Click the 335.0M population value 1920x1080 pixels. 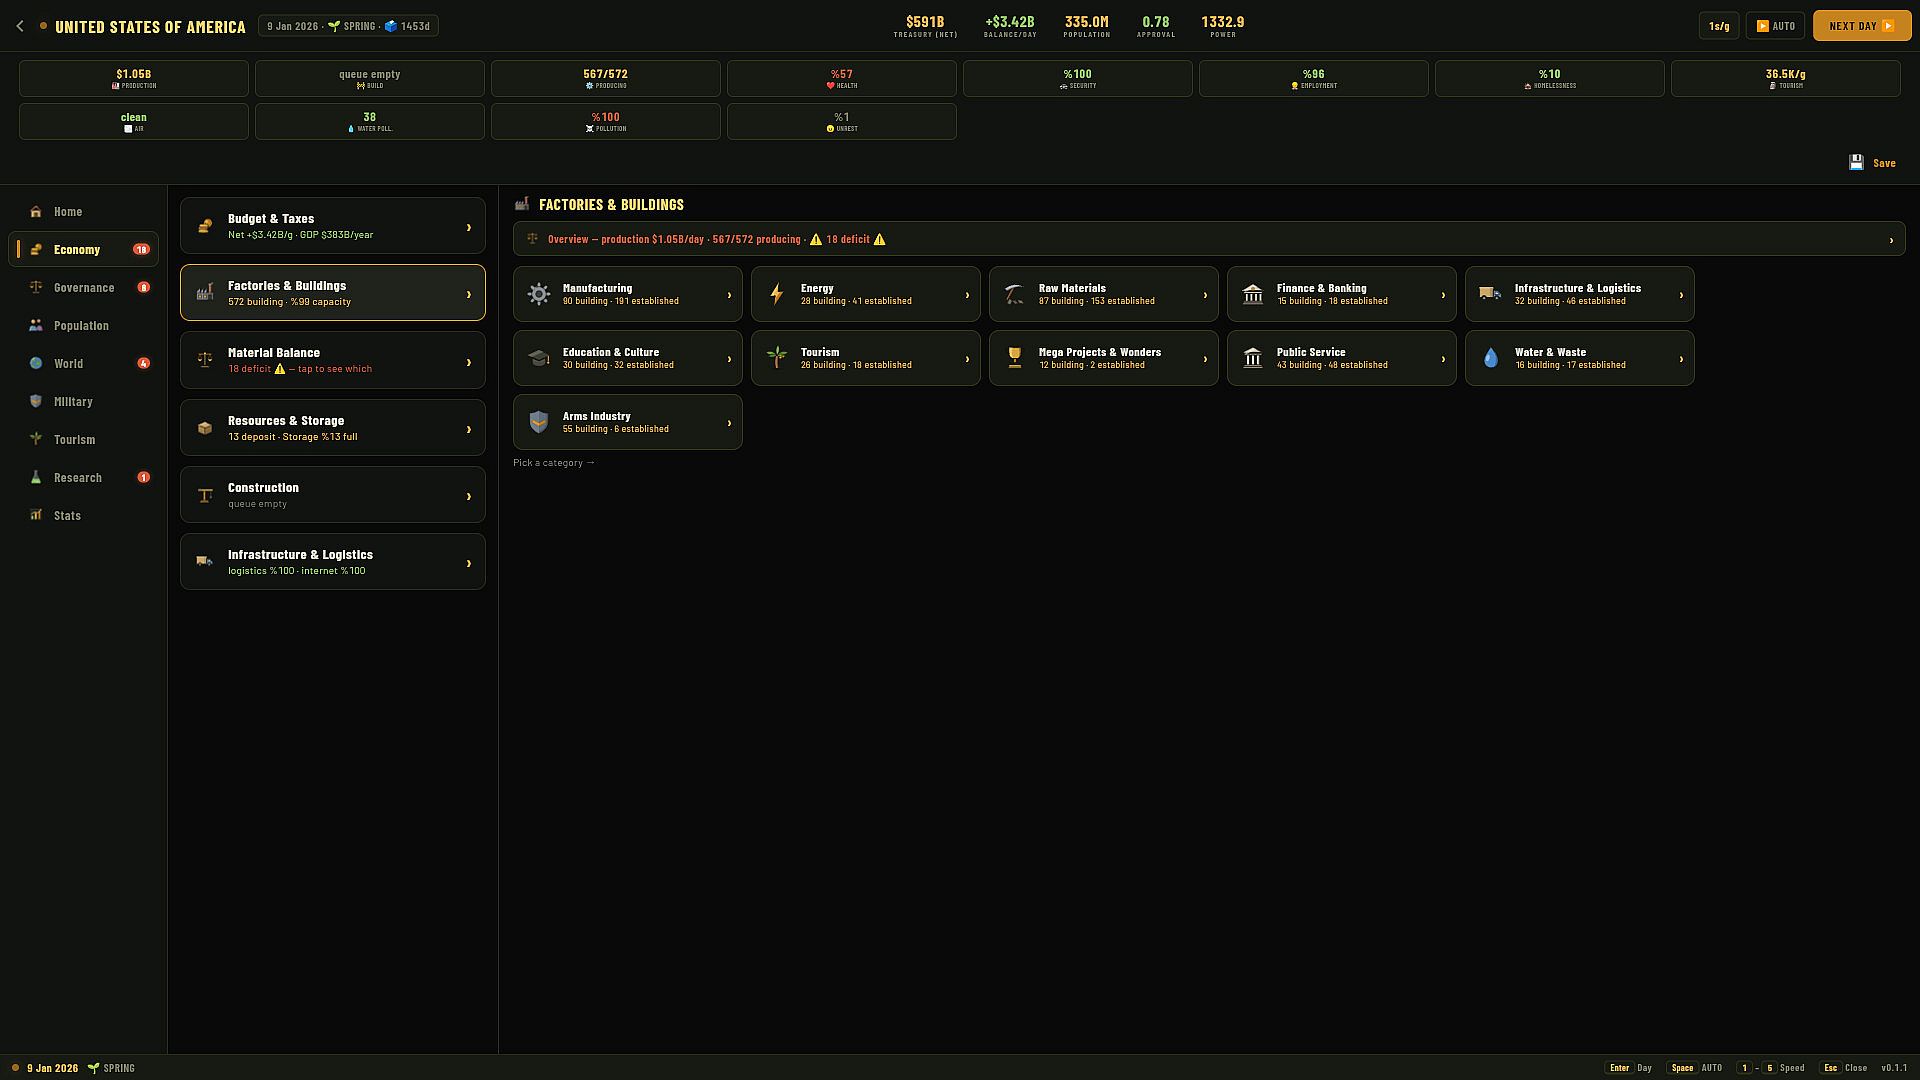[1087, 21]
